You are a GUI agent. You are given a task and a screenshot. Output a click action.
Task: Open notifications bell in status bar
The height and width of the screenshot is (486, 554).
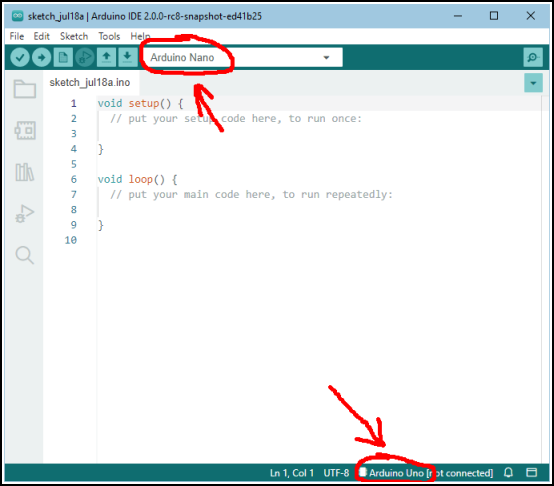(508, 473)
